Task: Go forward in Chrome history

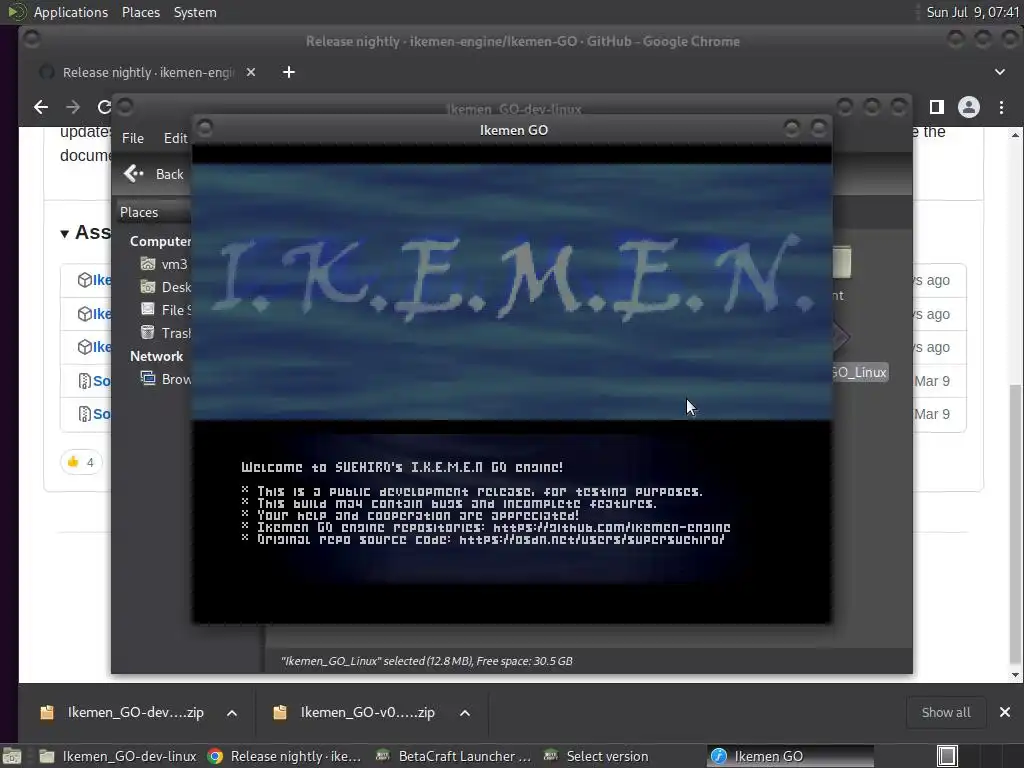Action: click(73, 106)
